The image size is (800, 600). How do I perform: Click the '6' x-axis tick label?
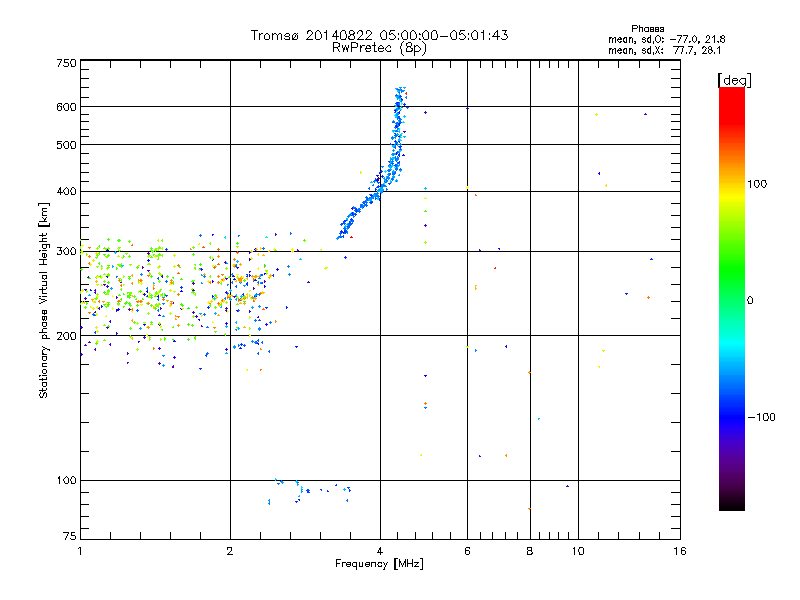tap(467, 551)
